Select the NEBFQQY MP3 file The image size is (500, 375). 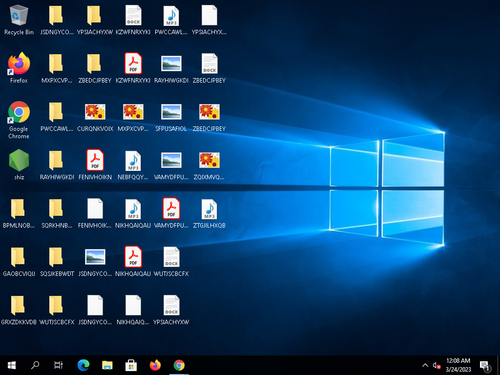(x=133, y=164)
